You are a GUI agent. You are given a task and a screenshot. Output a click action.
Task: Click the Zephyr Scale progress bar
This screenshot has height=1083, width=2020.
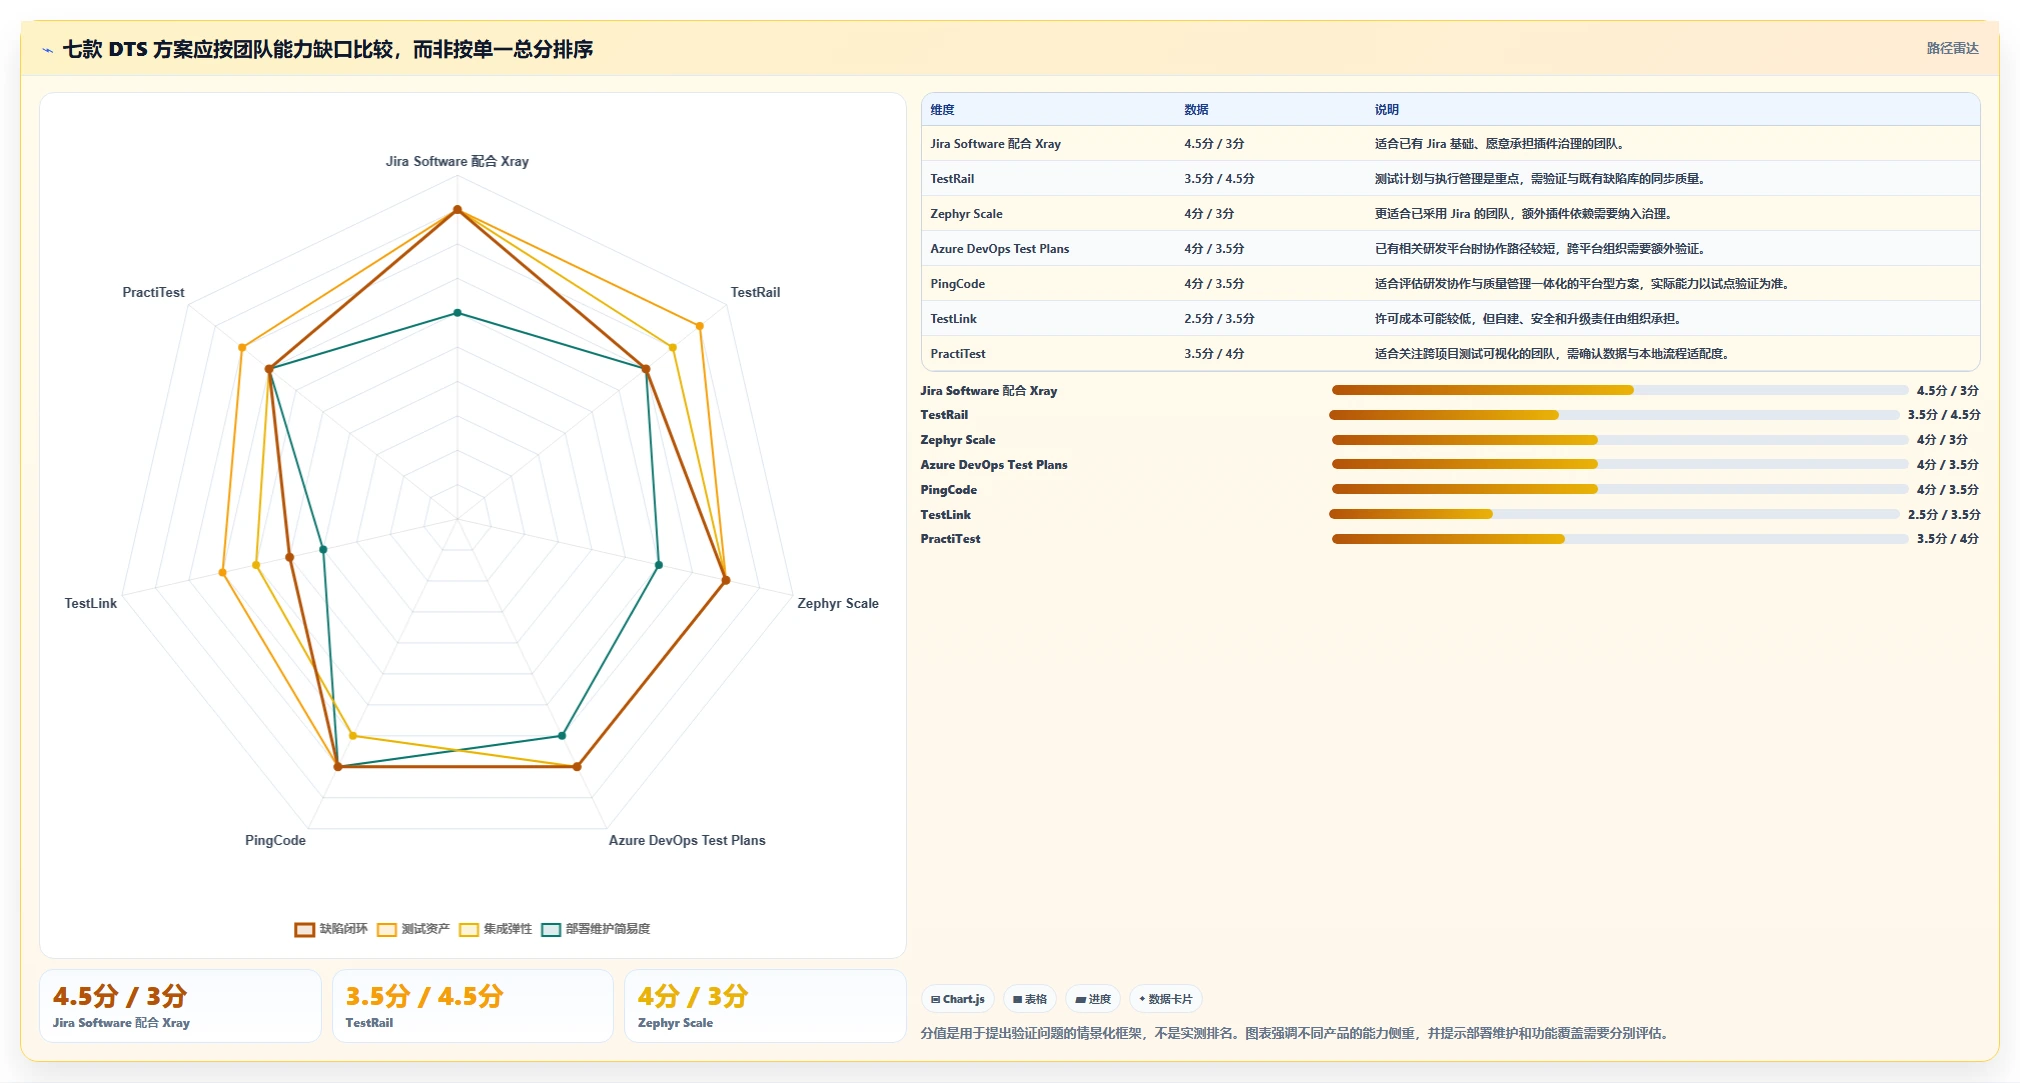[1619, 440]
